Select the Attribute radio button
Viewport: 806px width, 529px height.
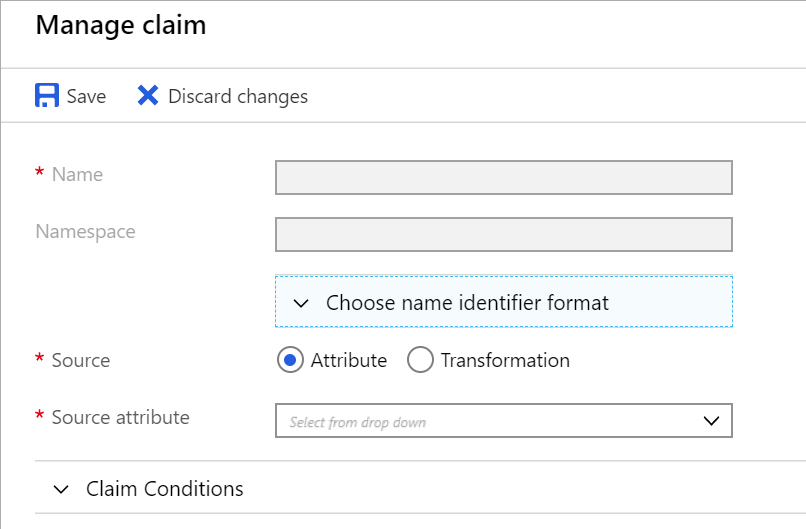point(290,360)
